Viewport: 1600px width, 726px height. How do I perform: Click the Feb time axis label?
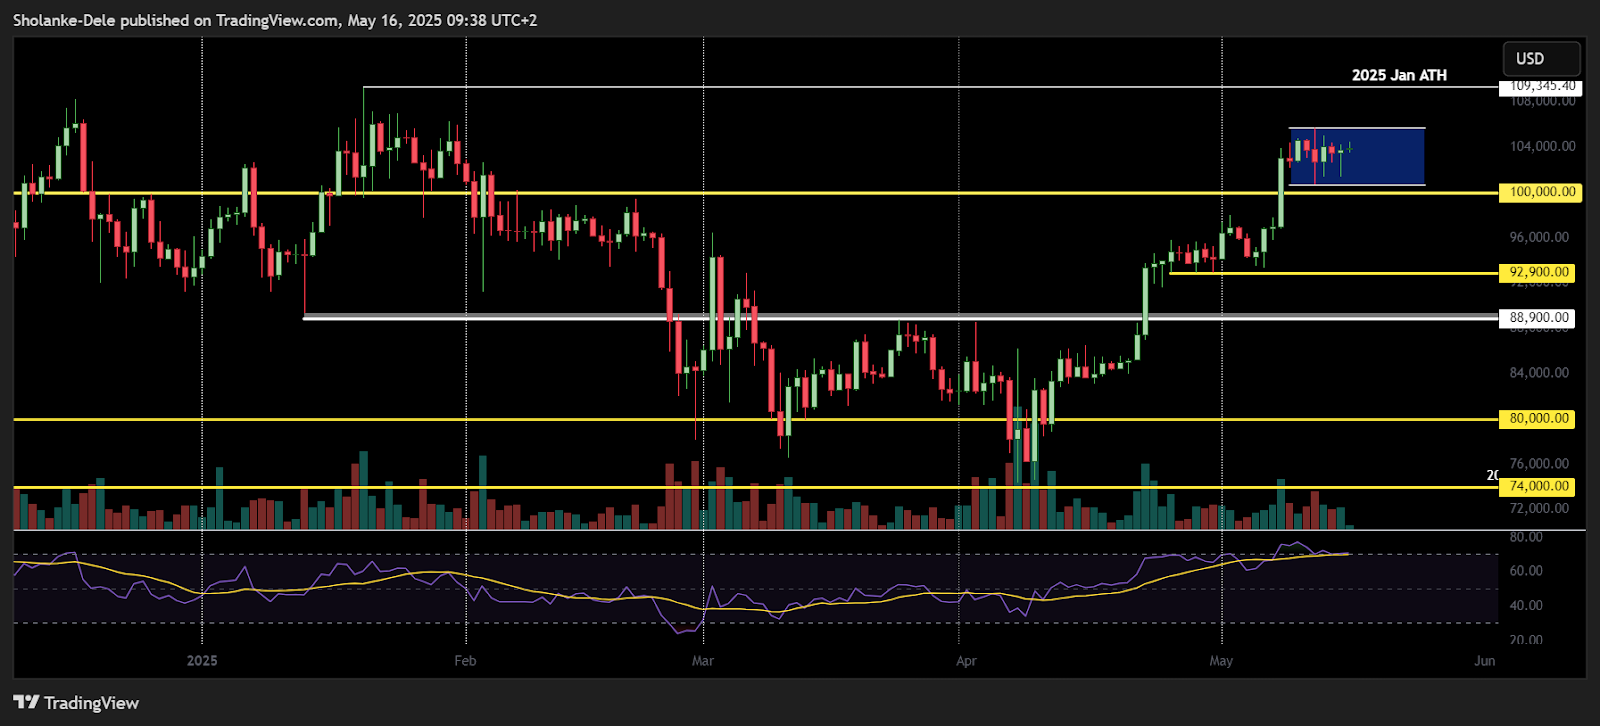coord(465,661)
